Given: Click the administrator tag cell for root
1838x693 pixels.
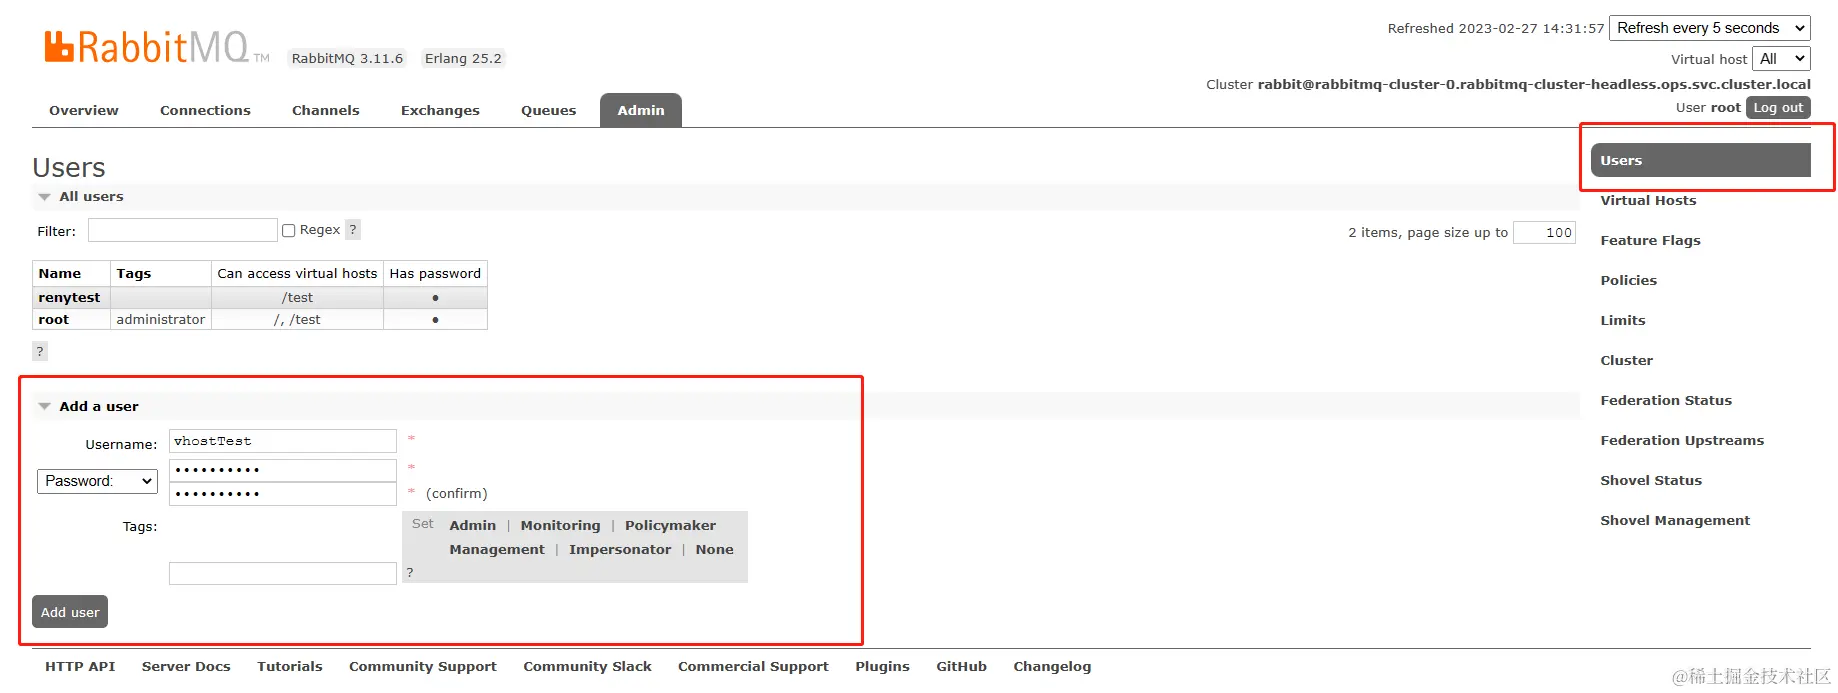Looking at the screenshot, I should click(x=161, y=320).
